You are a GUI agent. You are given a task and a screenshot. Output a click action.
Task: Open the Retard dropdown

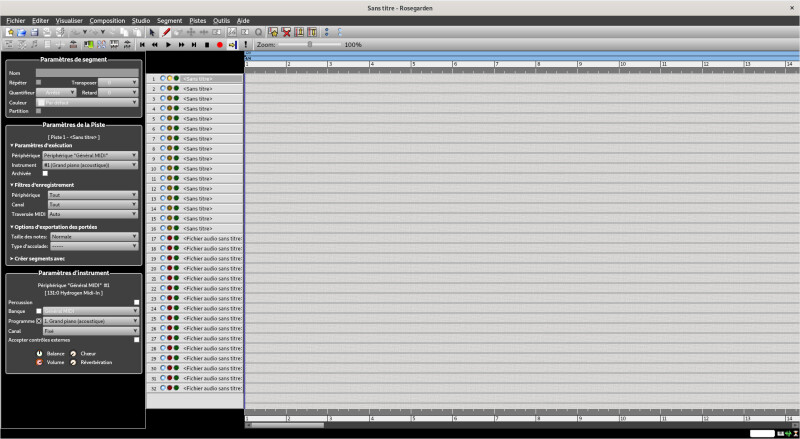pyautogui.click(x=118, y=92)
